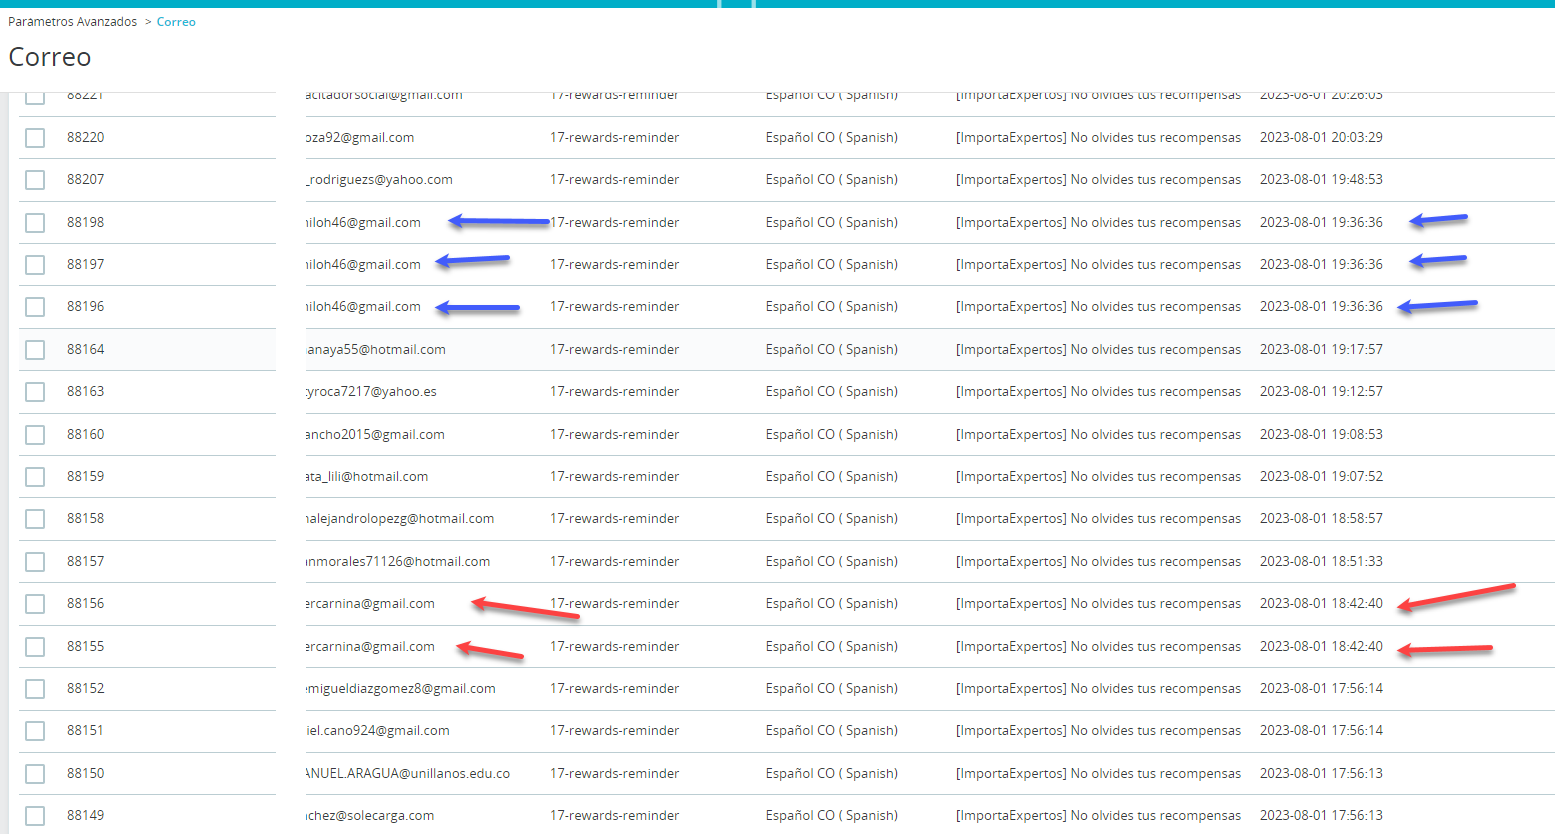This screenshot has height=834, width=1555.
Task: Check the box for row 88157
Action: 35,561
